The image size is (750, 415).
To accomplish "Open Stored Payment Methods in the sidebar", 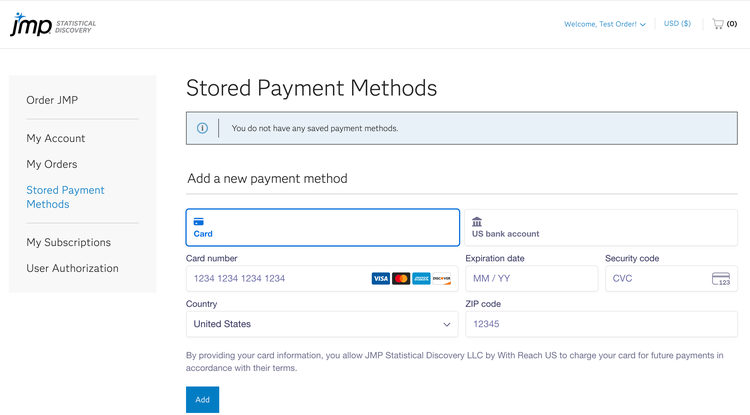I will pos(65,197).
